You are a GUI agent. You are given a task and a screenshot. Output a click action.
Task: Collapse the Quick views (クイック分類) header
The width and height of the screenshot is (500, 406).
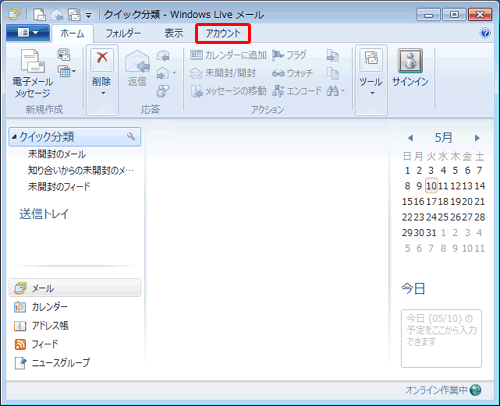tap(14, 136)
